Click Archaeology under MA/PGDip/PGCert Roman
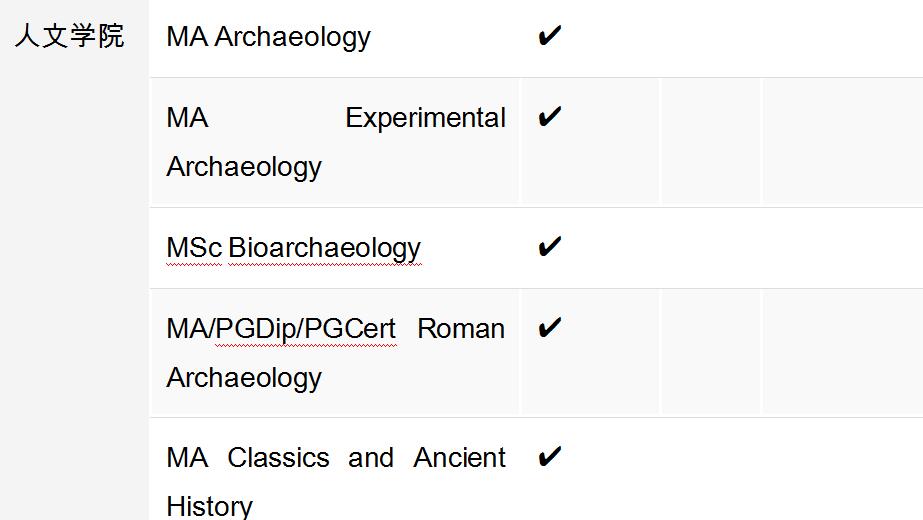 click(x=244, y=378)
